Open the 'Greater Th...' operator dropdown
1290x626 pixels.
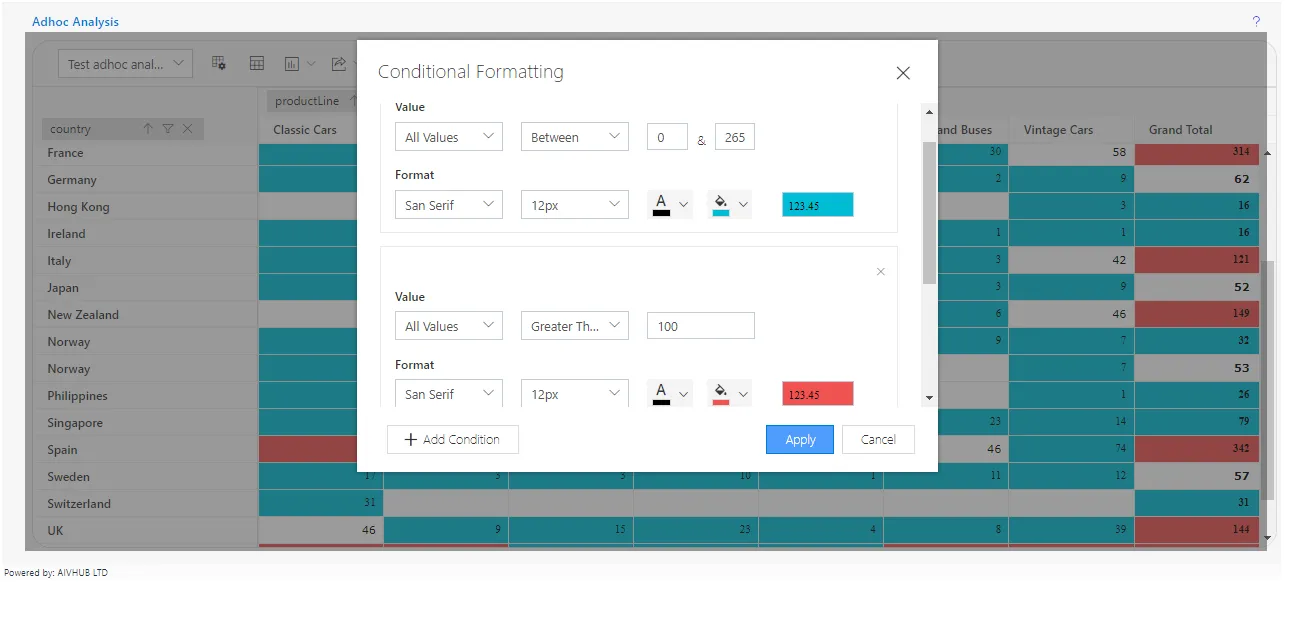point(574,325)
